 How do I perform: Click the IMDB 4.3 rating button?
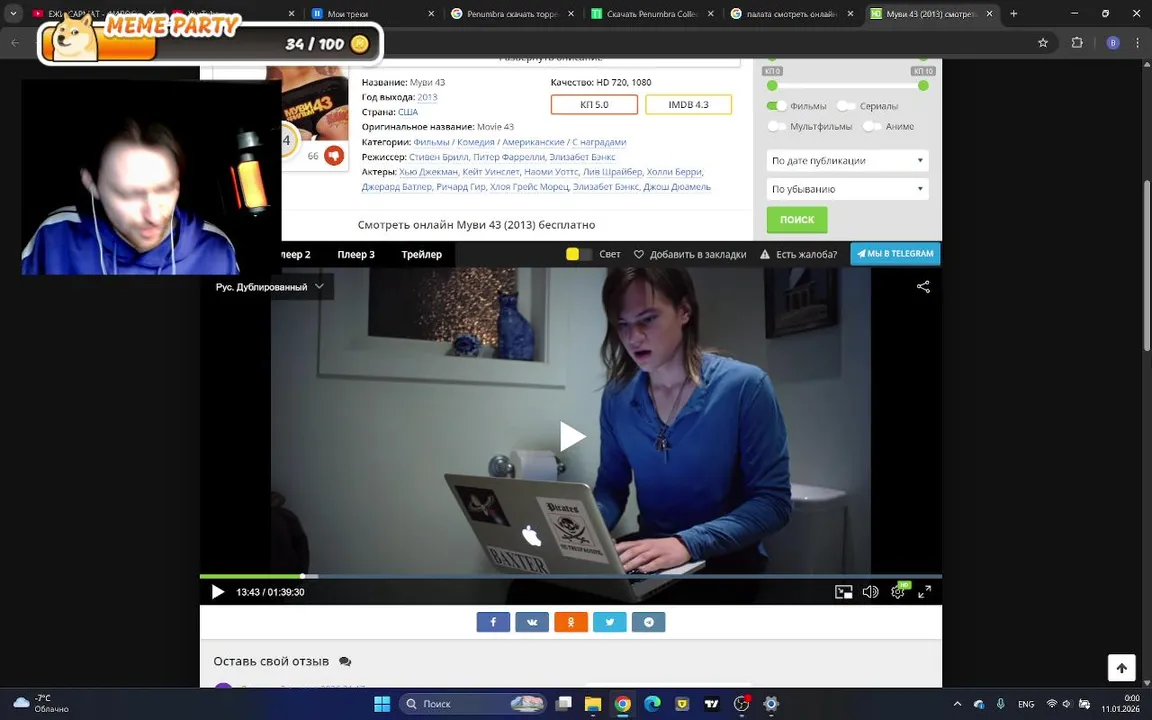688,104
